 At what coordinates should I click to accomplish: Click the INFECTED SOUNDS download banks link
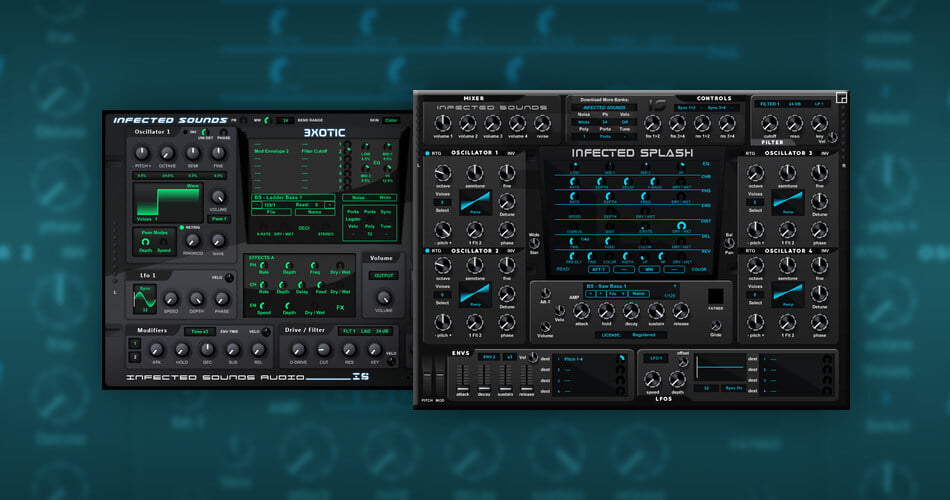click(x=604, y=107)
